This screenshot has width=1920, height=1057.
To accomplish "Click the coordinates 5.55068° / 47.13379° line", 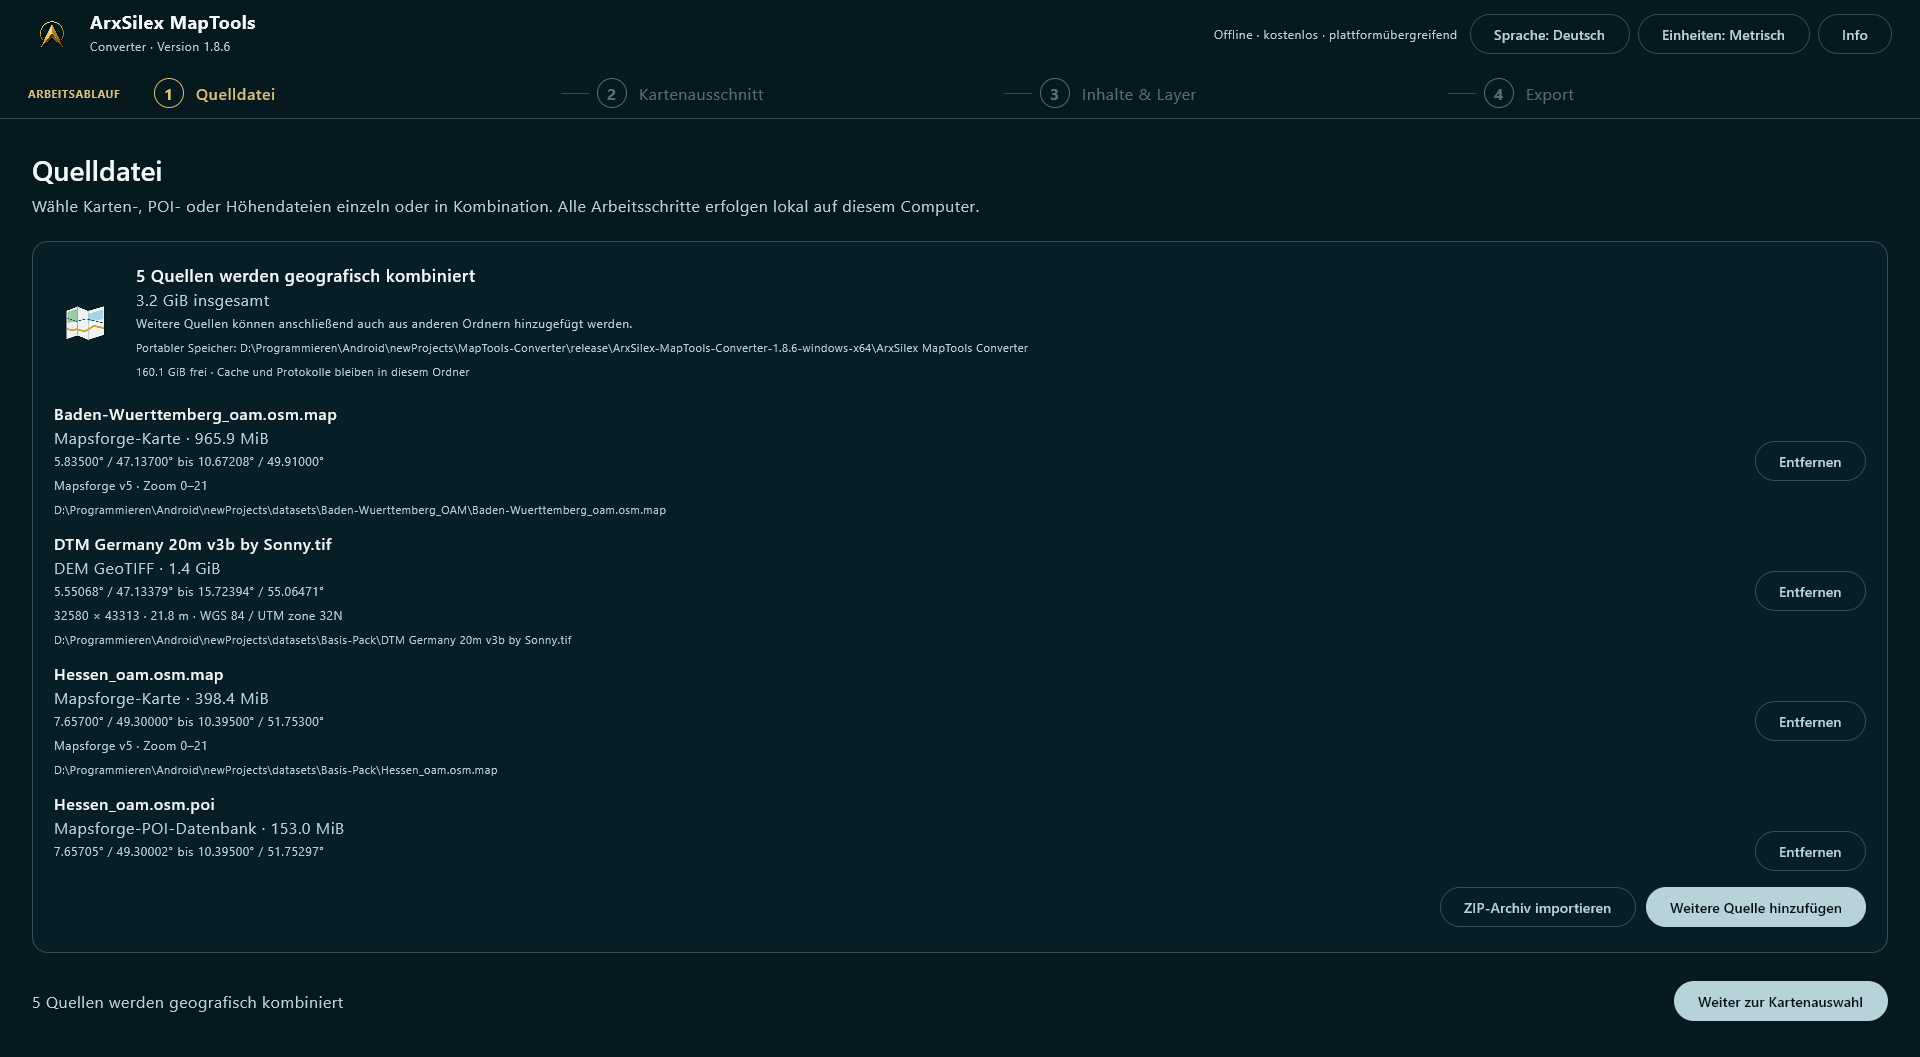I will coord(189,592).
